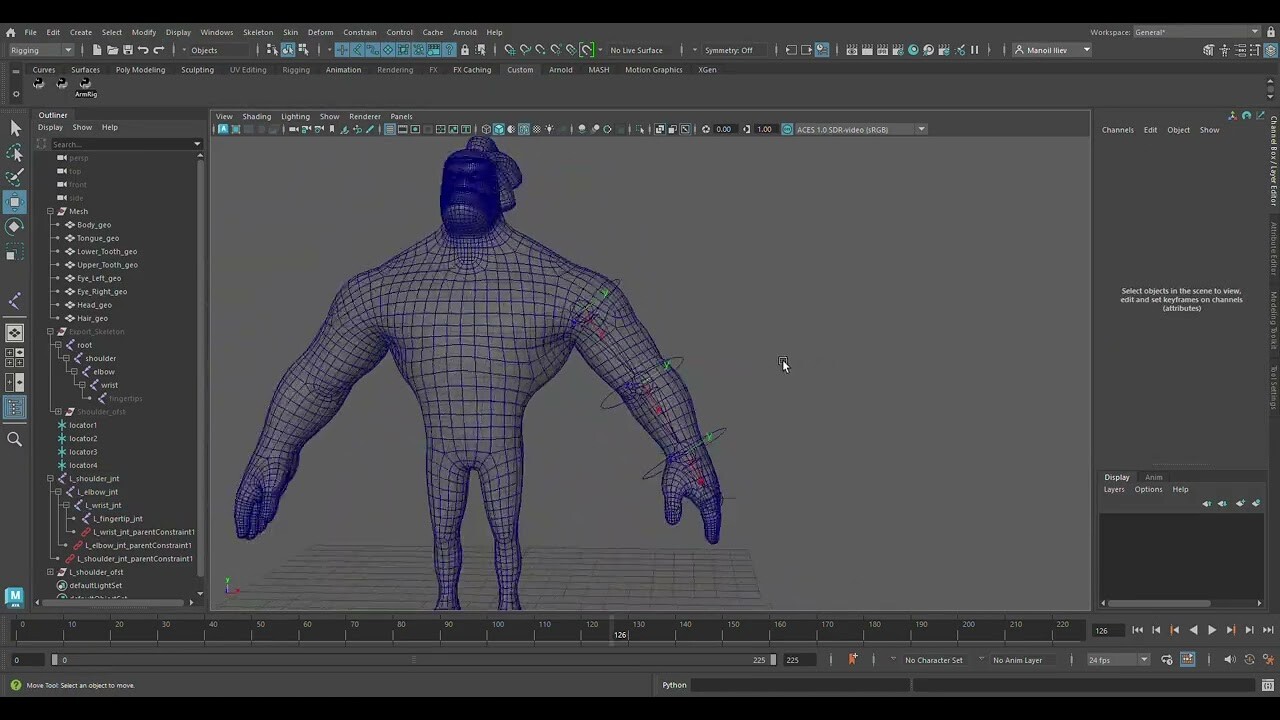This screenshot has height=720, width=1280.
Task: Open the Skeleton menu
Action: [x=257, y=32]
